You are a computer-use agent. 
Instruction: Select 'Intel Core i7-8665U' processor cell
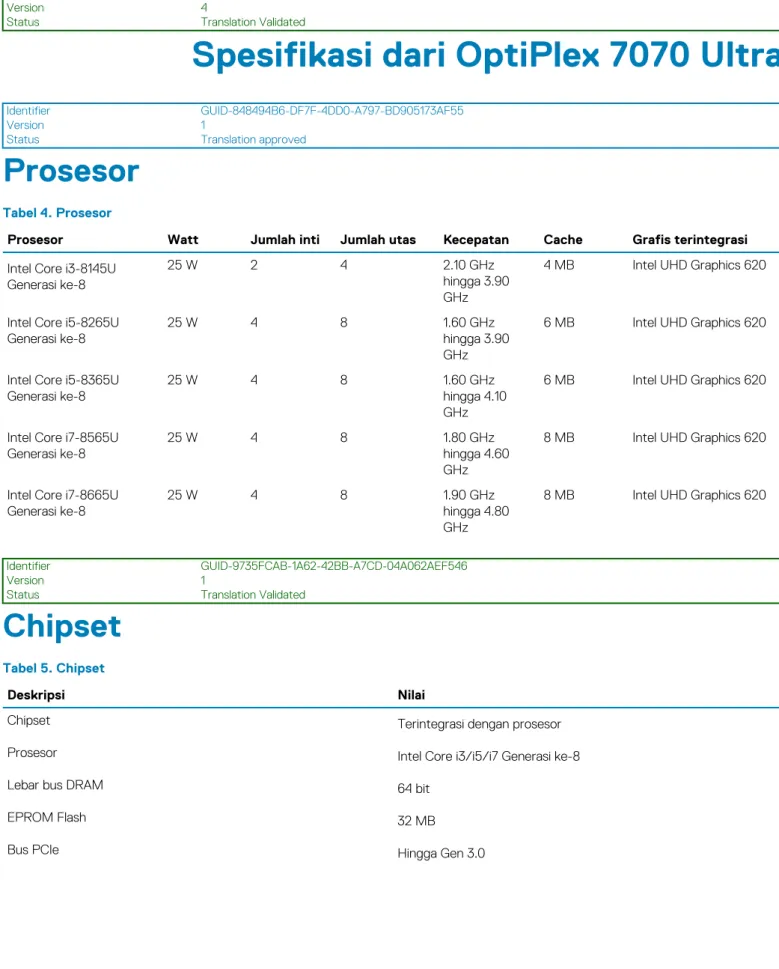pyautogui.click(x=63, y=503)
